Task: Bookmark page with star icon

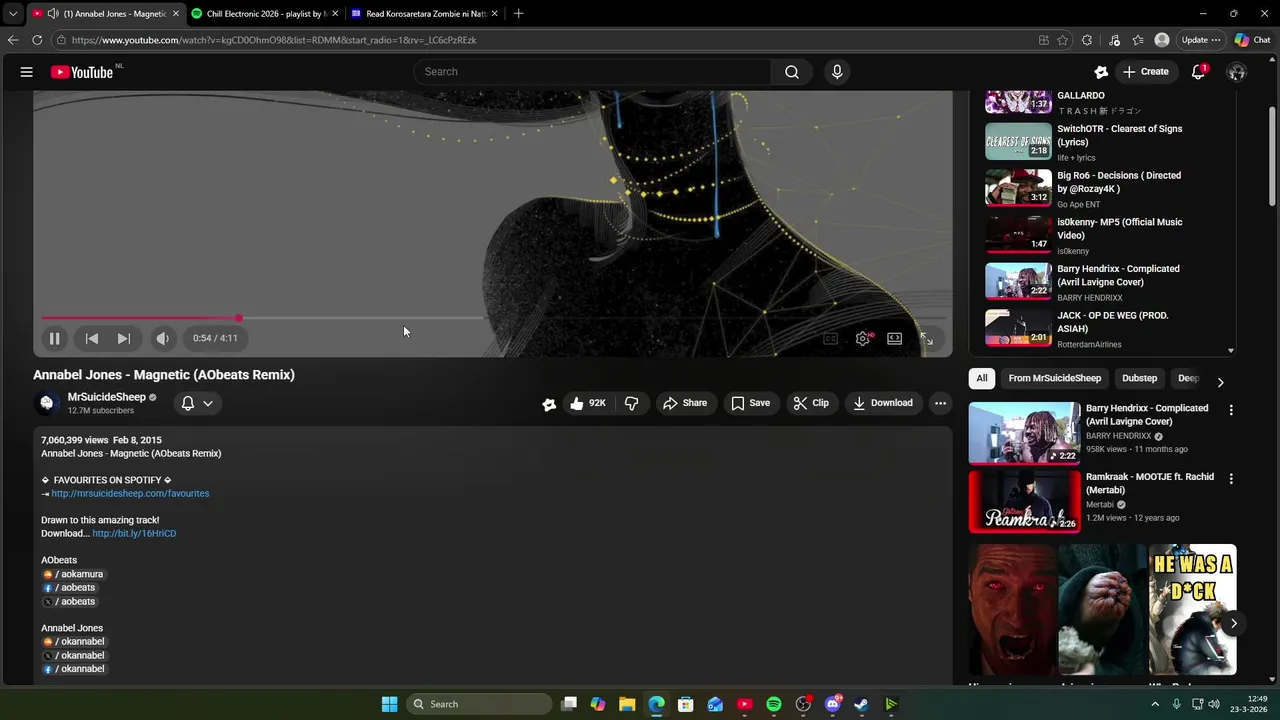Action: pos(1063,40)
